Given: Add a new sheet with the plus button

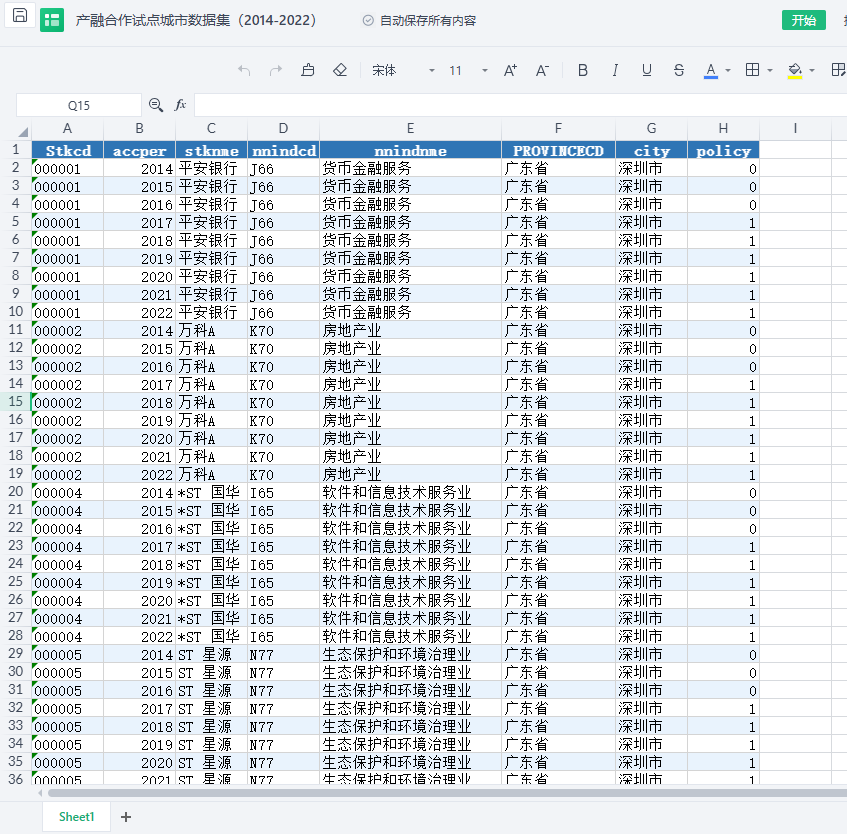Looking at the screenshot, I should tap(126, 817).
